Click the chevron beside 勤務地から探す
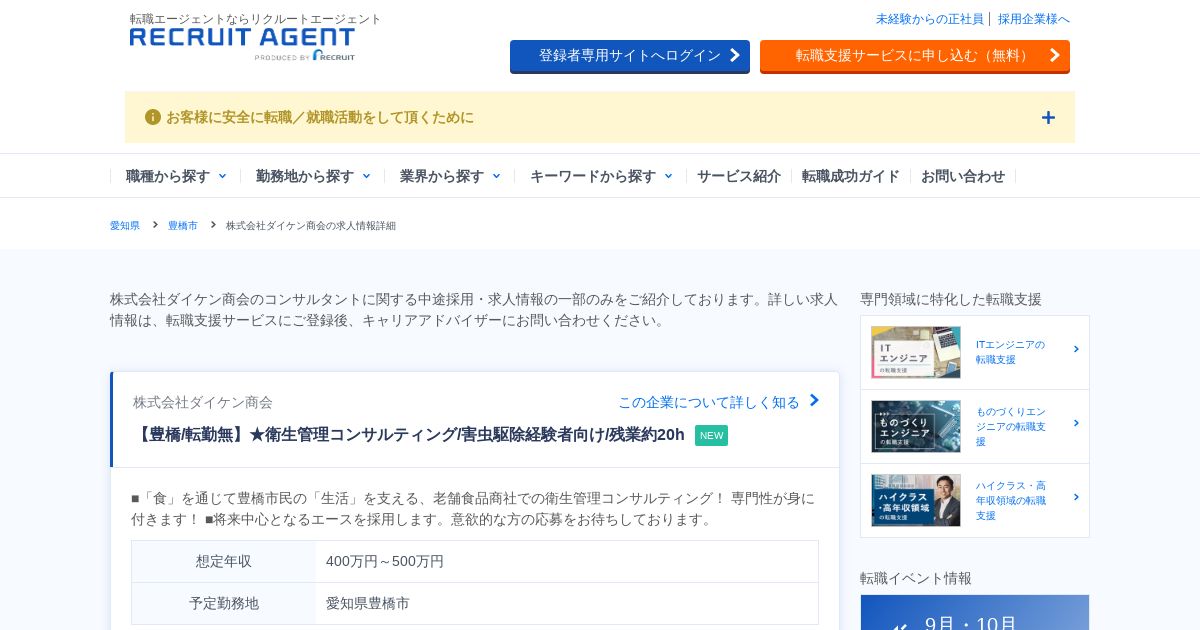Screen dimensions: 1200x630 pos(366,176)
